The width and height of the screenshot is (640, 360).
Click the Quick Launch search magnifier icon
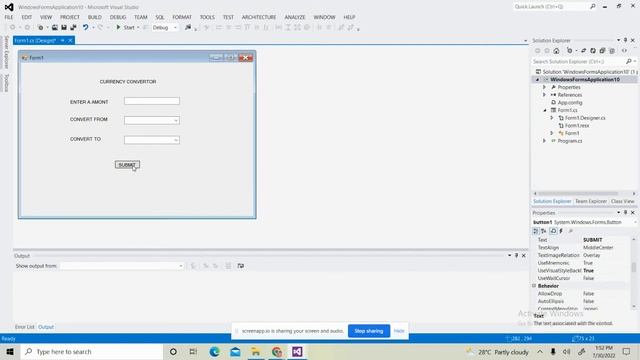click(593, 7)
